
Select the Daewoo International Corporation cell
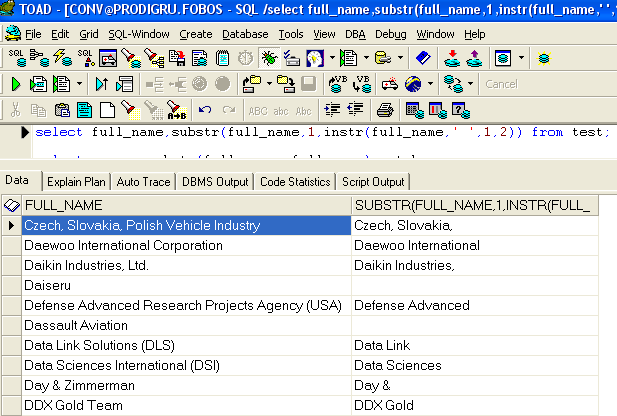click(186, 246)
